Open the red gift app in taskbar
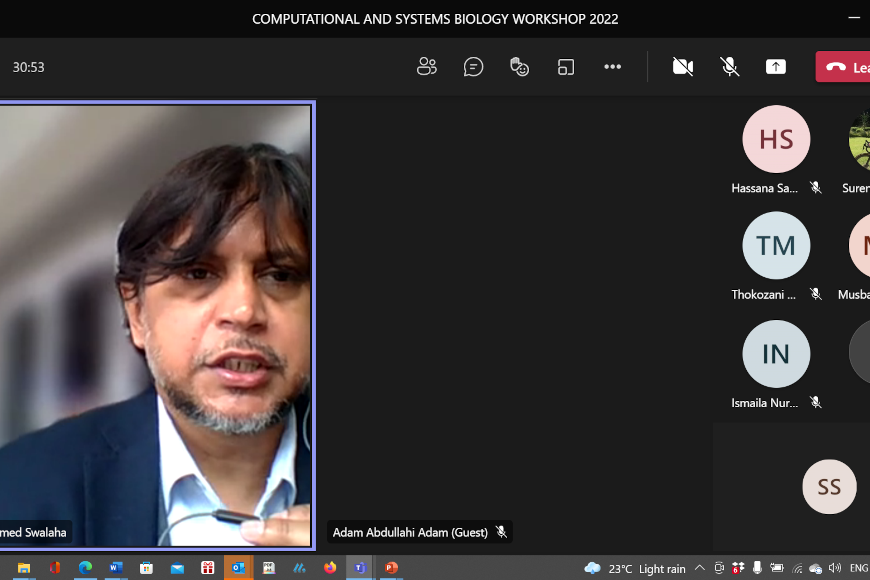Viewport: 870px width, 580px height. pos(208,568)
